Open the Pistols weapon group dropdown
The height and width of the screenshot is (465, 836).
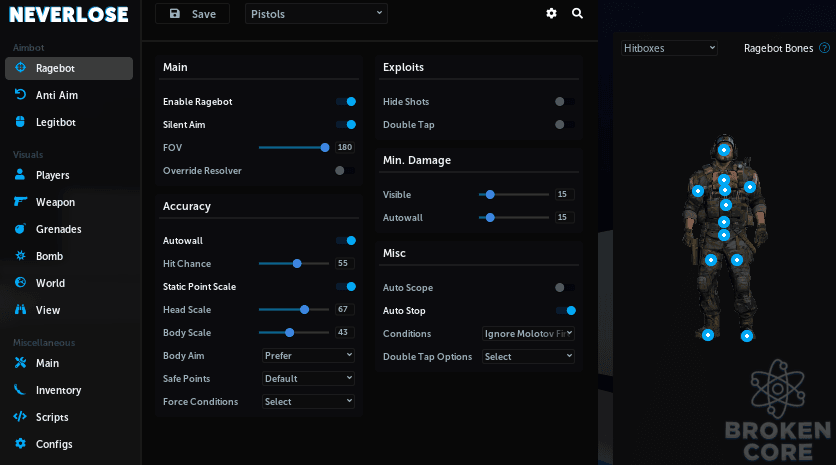point(316,14)
